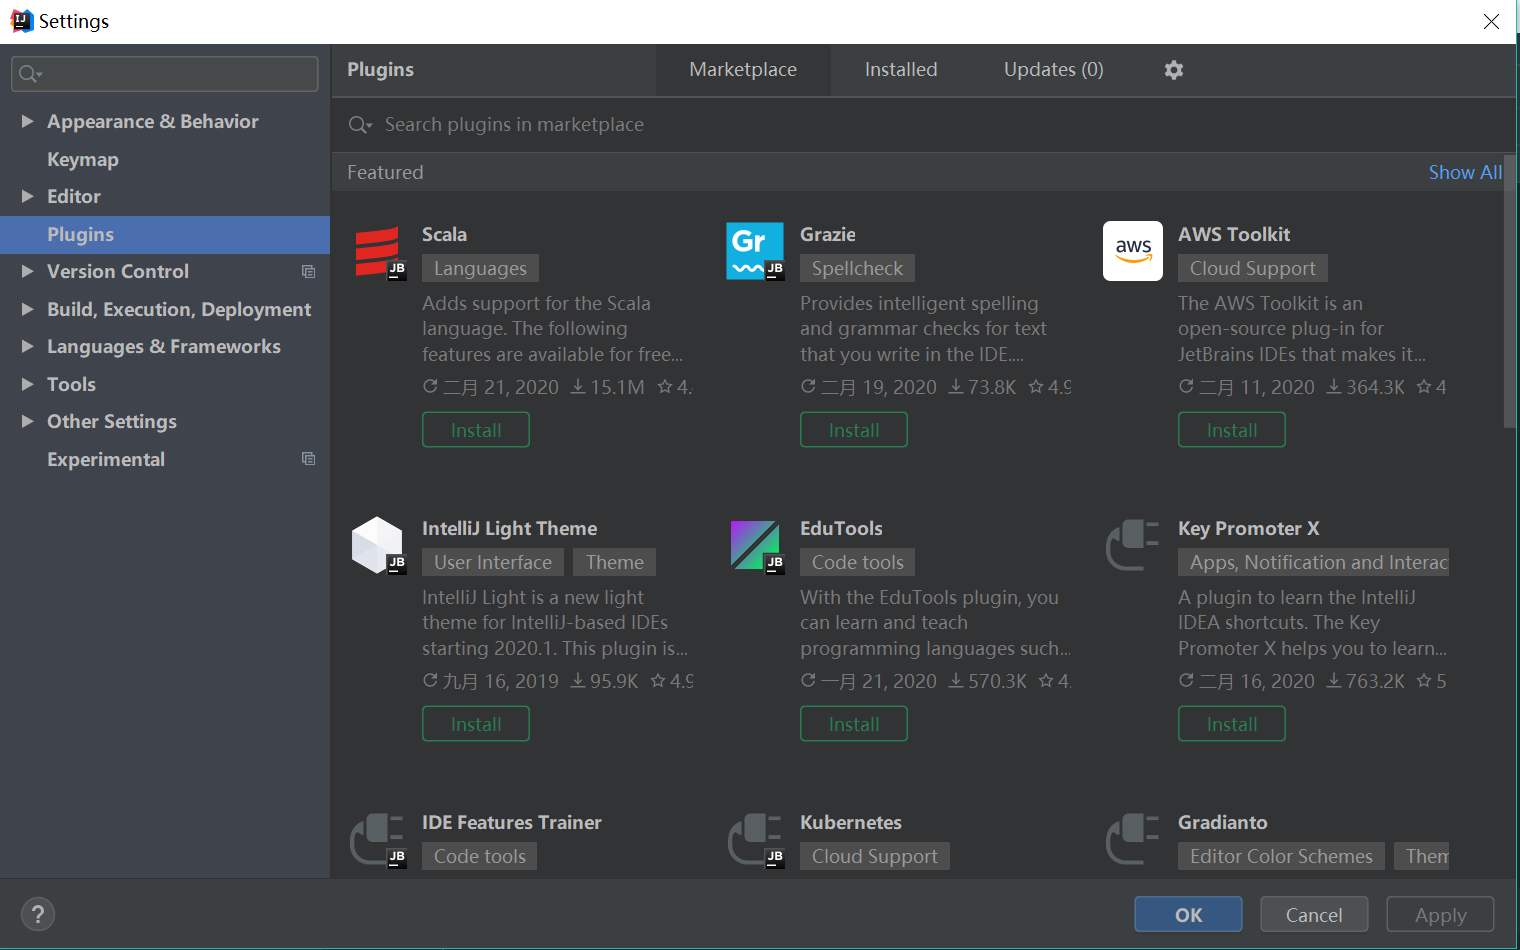The width and height of the screenshot is (1520, 950).
Task: Expand Build, Execution, Deployment node
Action: click(x=28, y=309)
